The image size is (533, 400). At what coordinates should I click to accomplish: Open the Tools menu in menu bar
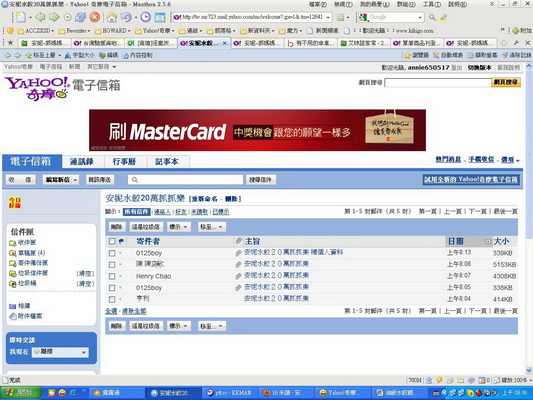(x=432, y=4)
